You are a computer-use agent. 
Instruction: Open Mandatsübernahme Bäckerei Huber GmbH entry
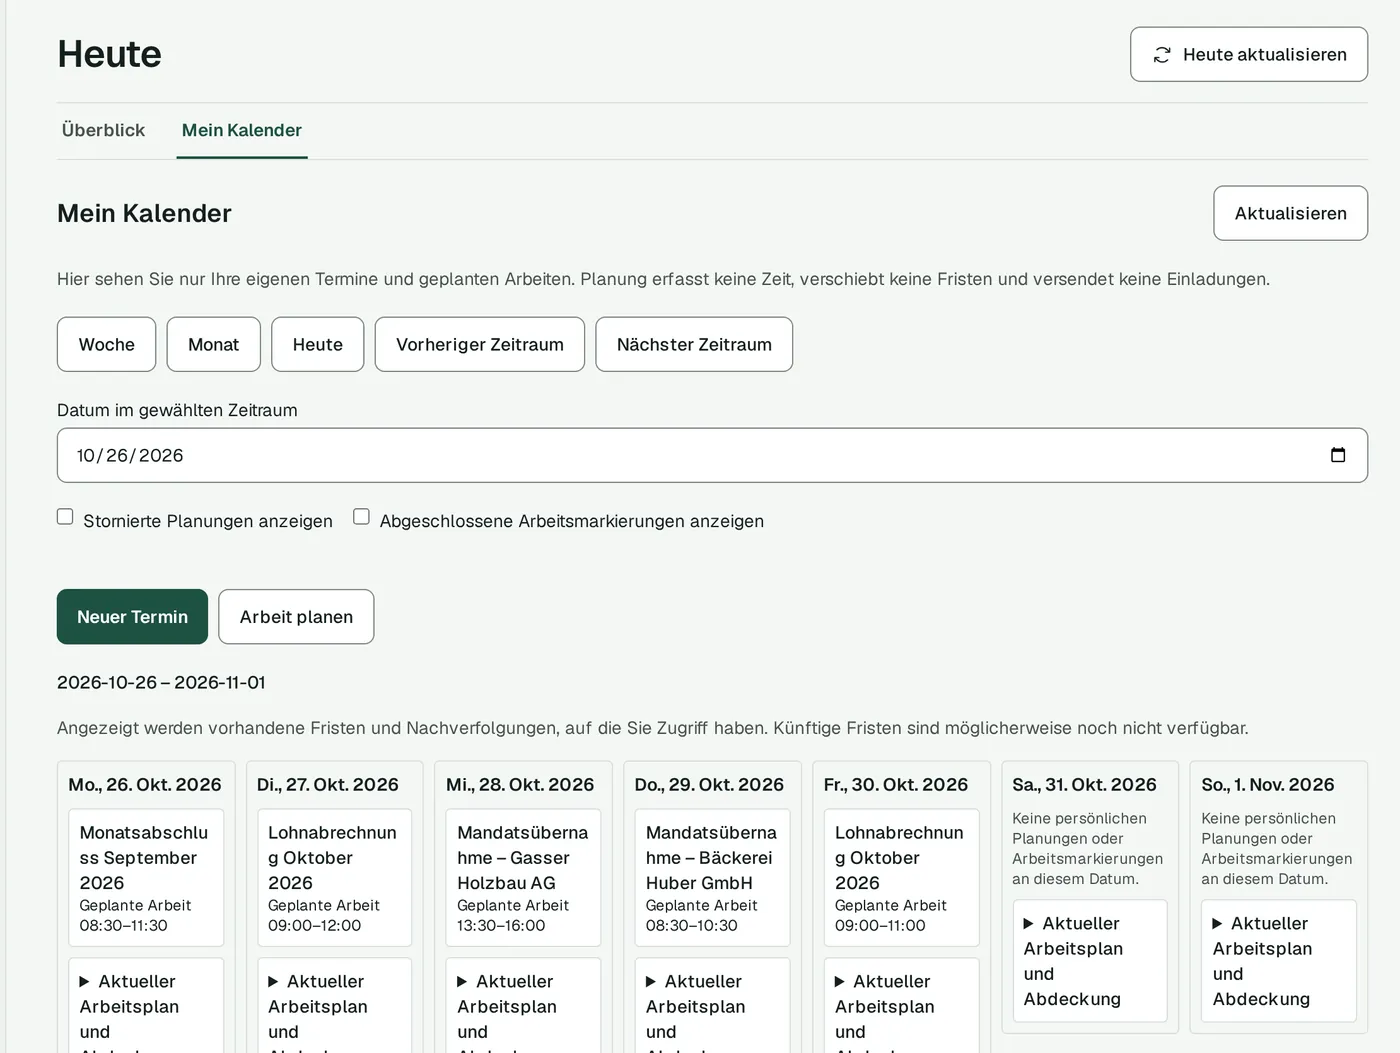pos(712,878)
